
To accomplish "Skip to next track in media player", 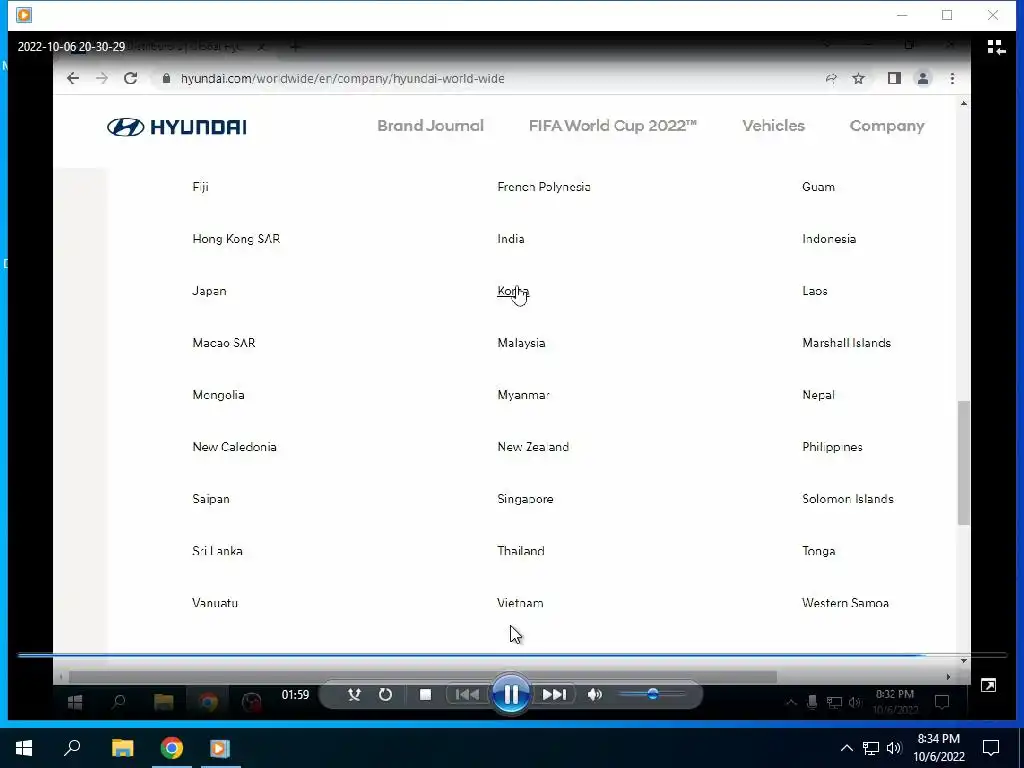I will point(554,694).
